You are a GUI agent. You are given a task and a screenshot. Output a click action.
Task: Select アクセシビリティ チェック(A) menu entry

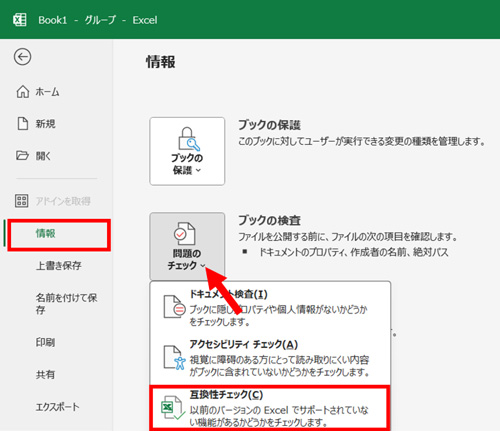tap(270, 358)
